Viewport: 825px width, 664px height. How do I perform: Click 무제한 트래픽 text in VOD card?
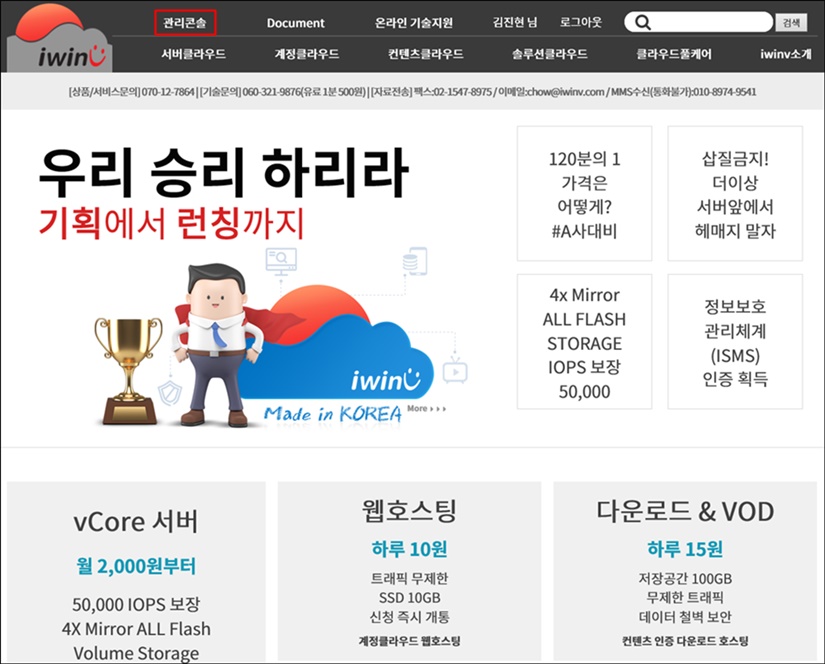click(x=685, y=598)
